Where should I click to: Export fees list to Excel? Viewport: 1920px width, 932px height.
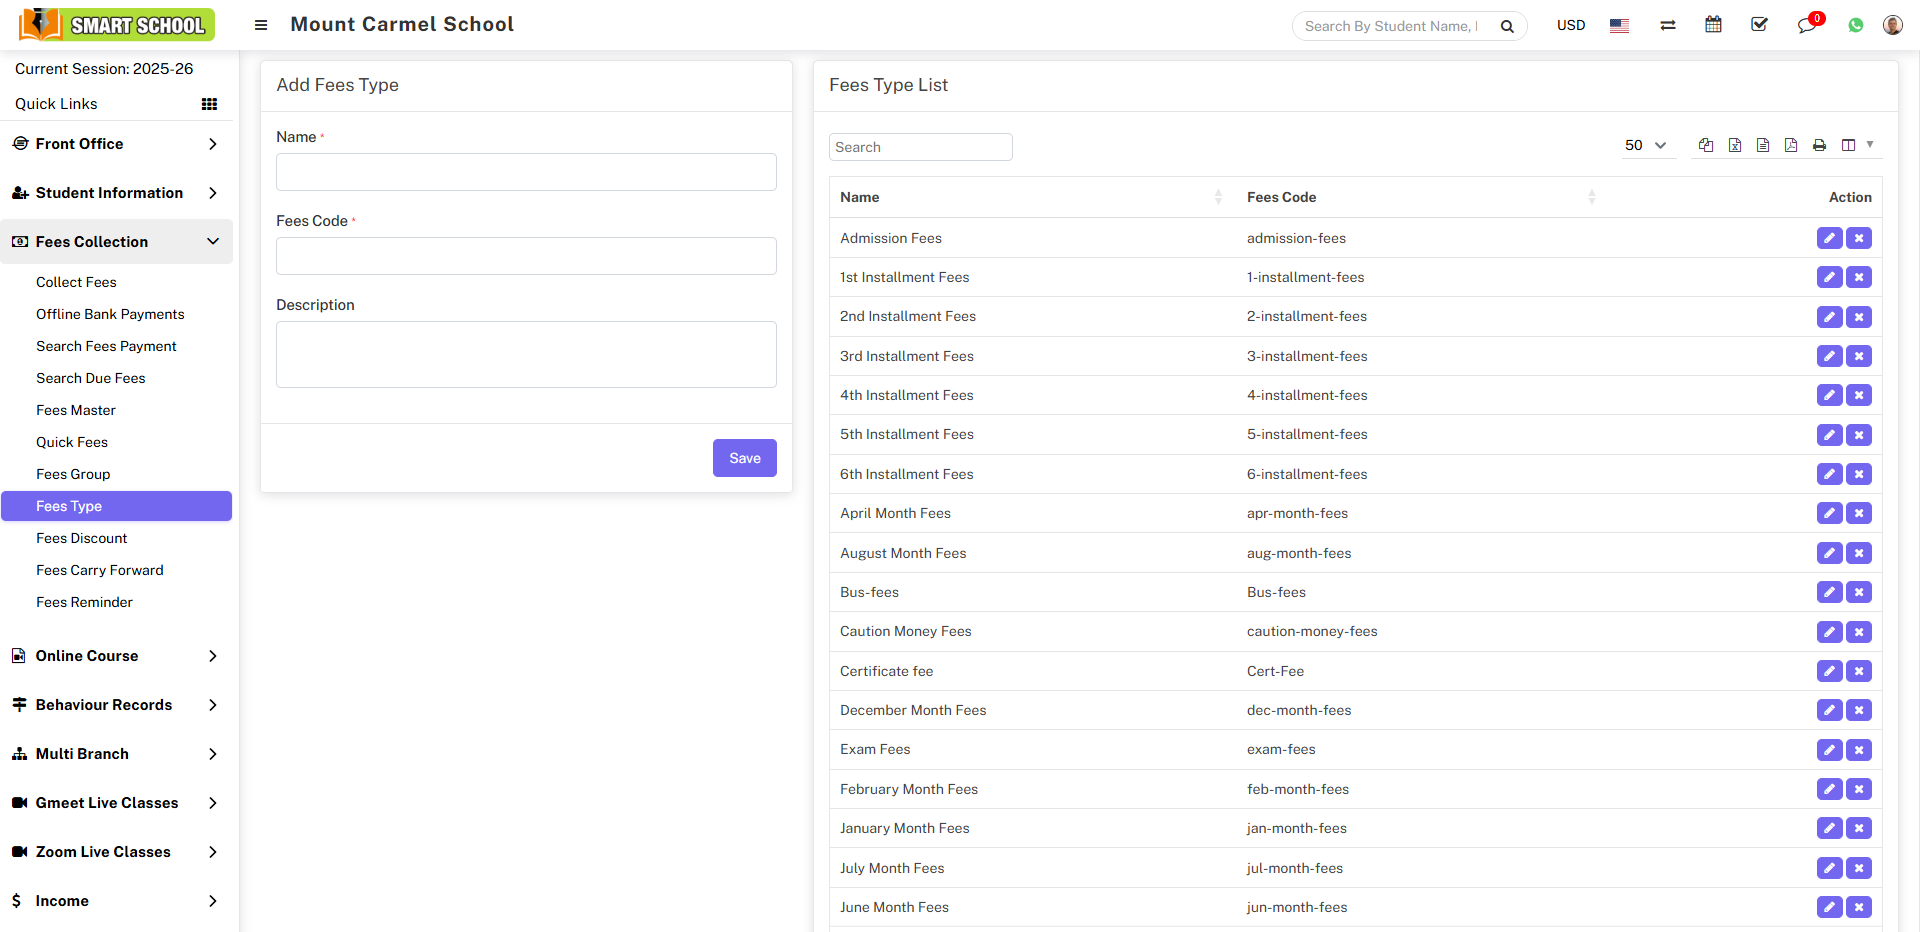click(x=1735, y=146)
